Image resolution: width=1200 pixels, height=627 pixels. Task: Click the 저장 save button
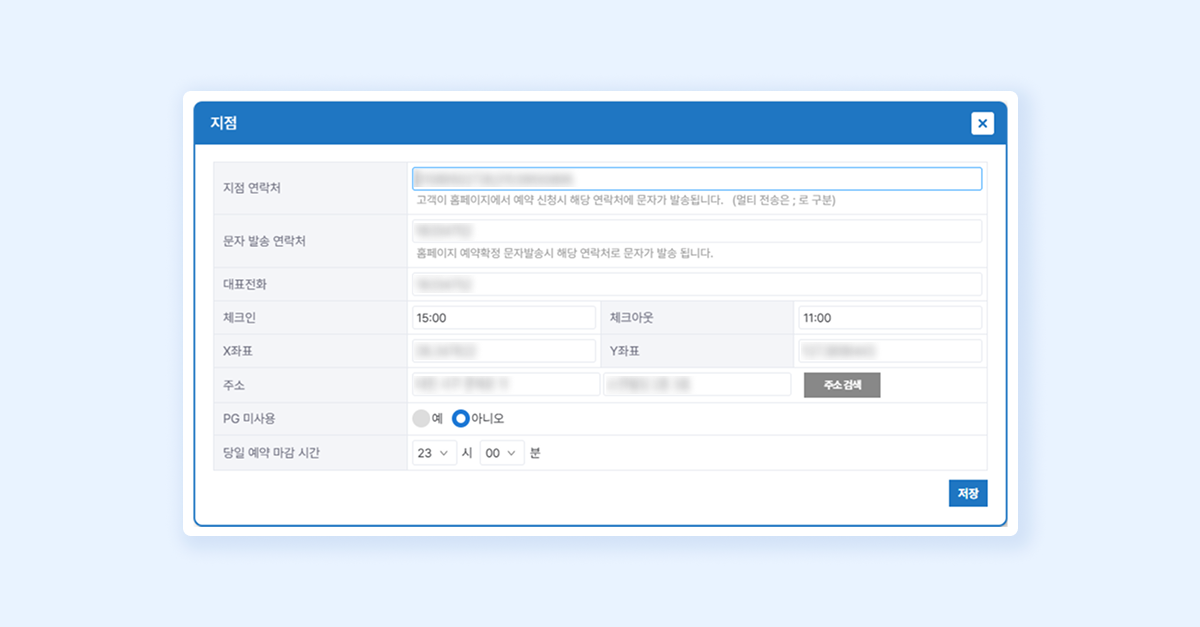(x=968, y=493)
